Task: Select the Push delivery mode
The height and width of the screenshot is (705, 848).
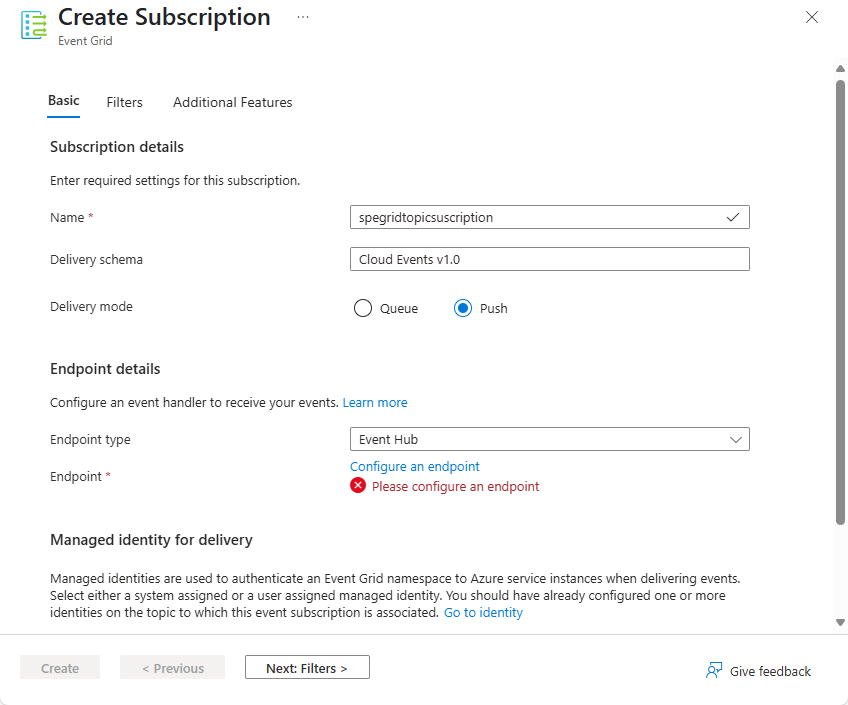Action: tap(463, 308)
